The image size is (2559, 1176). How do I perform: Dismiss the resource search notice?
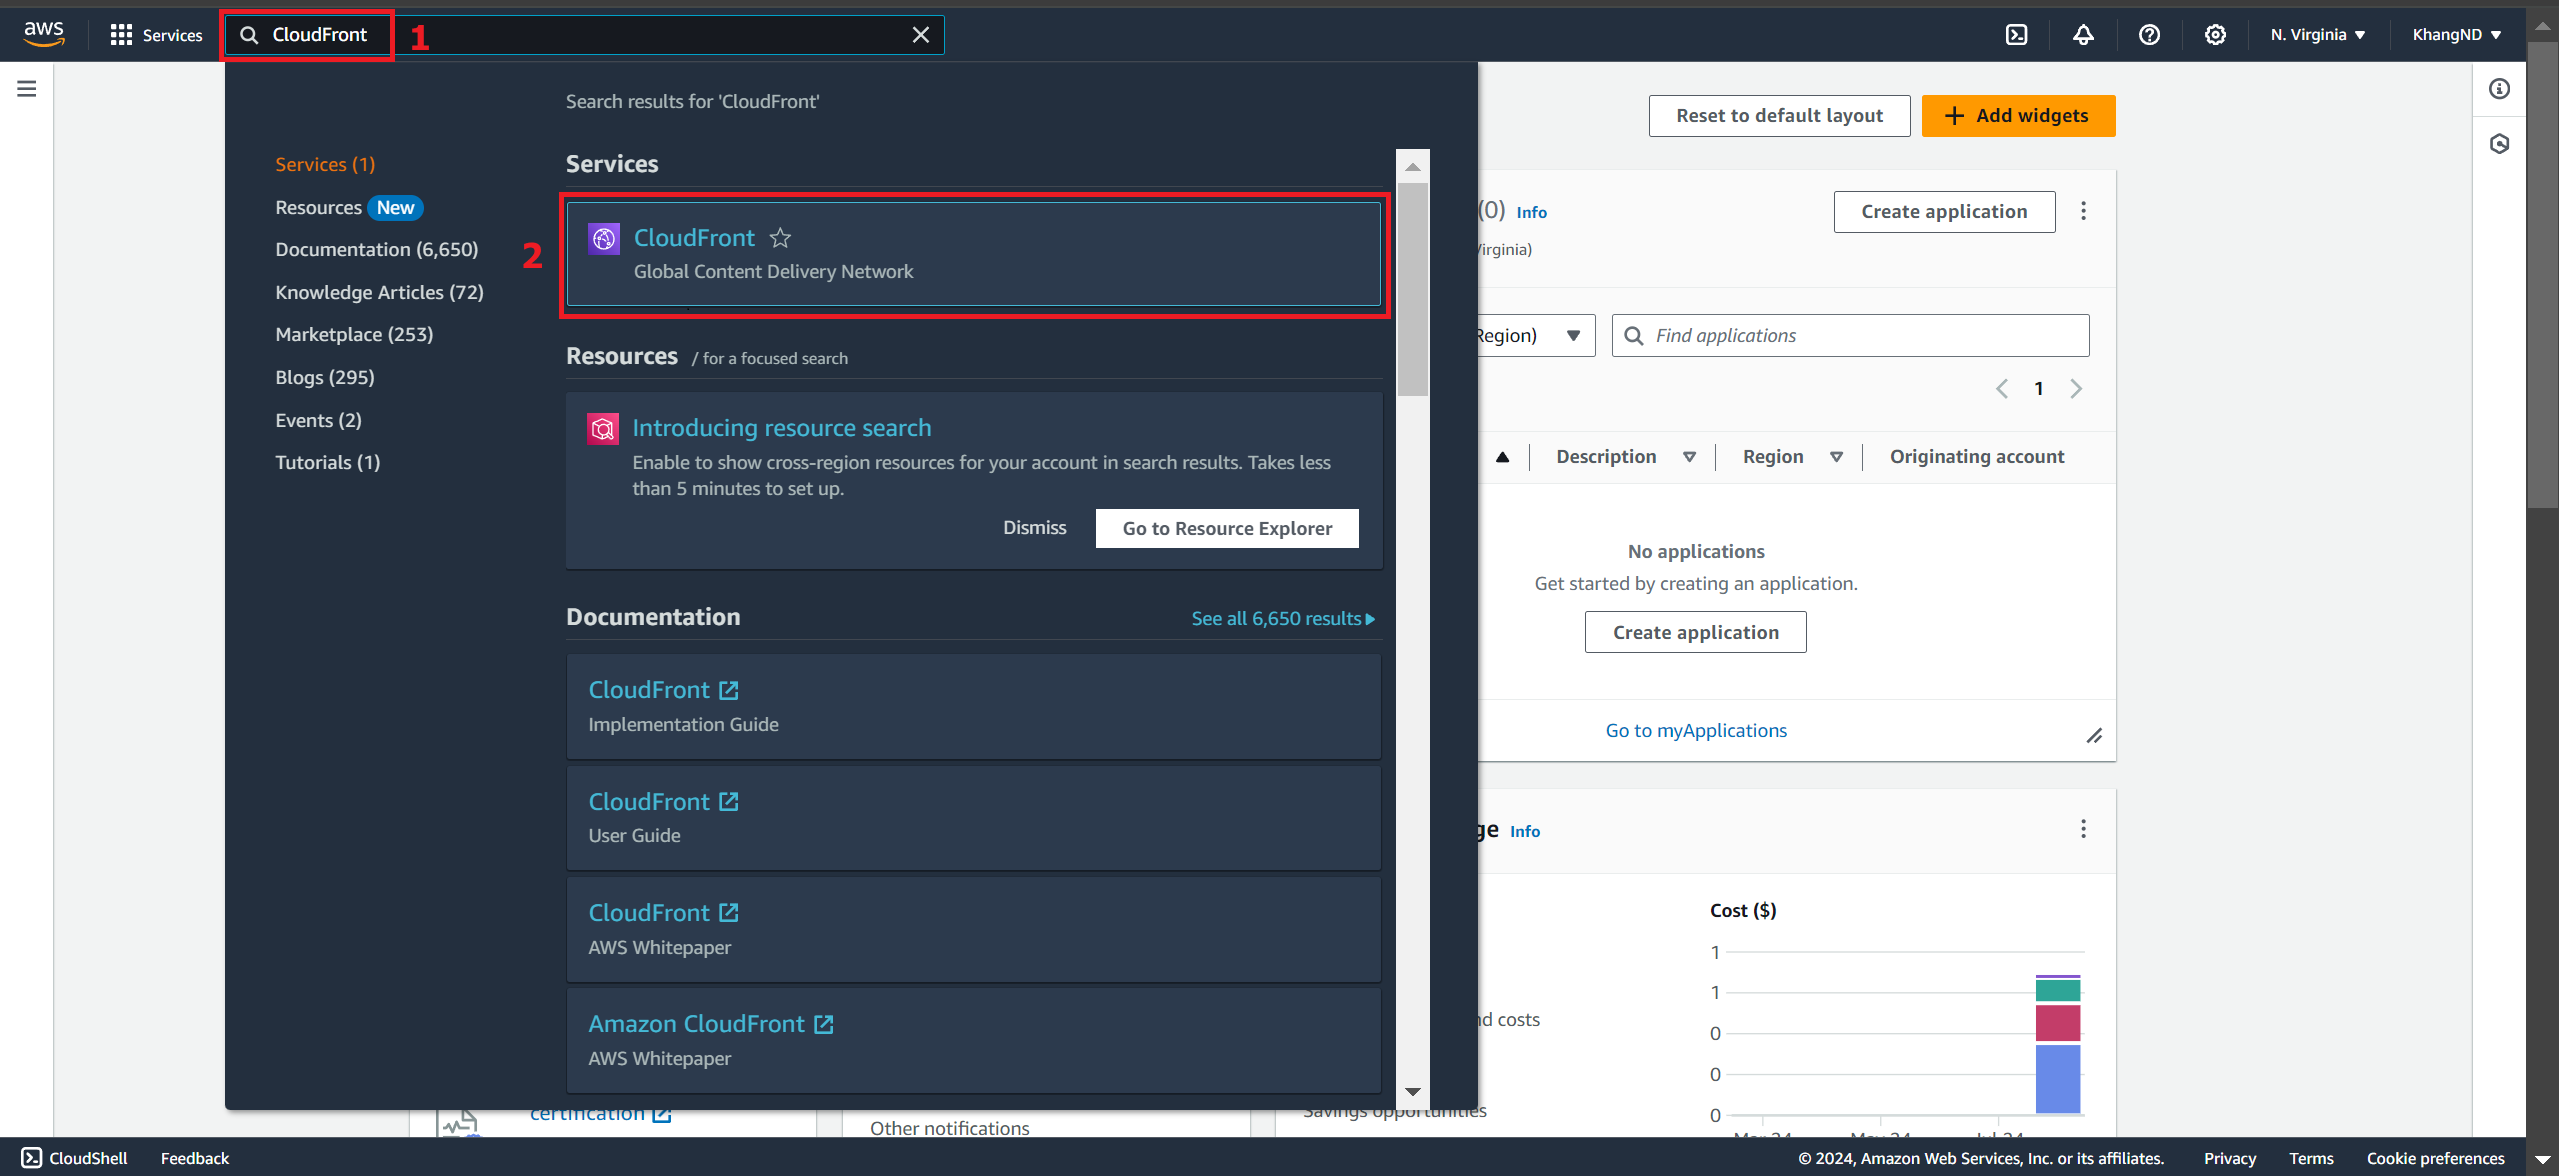(1034, 528)
